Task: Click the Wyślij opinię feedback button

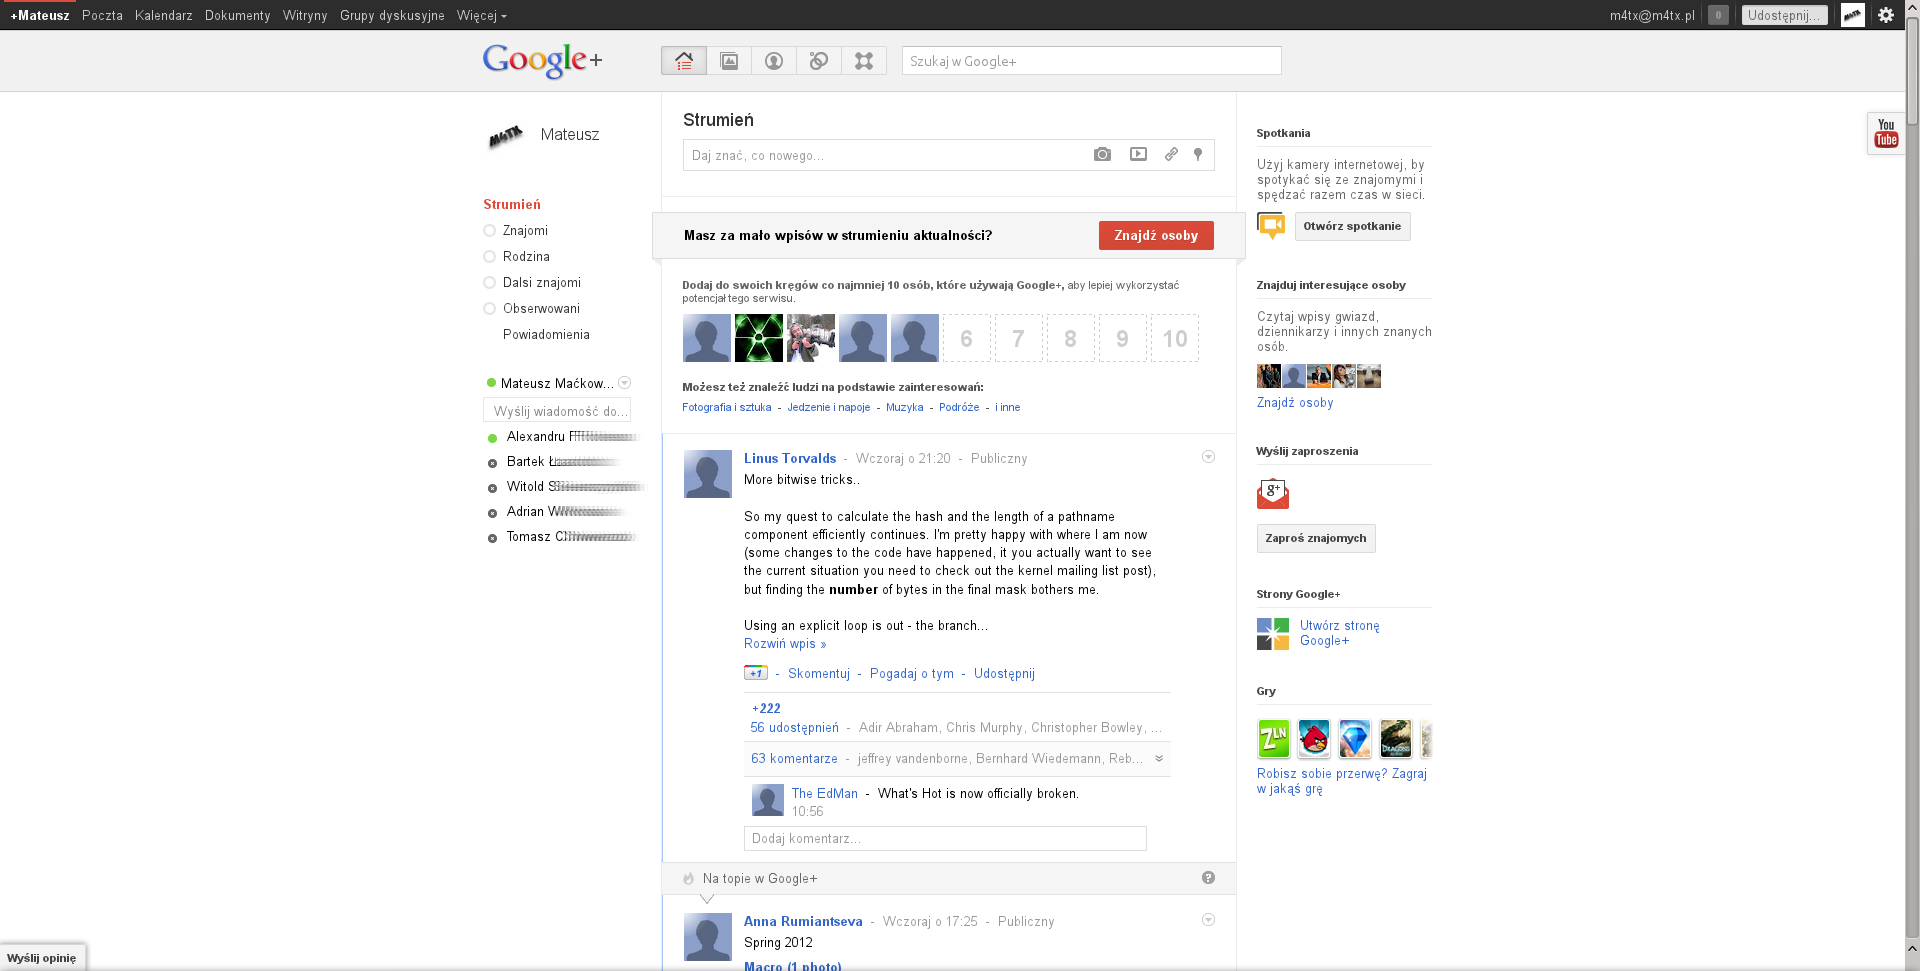Action: (42, 958)
